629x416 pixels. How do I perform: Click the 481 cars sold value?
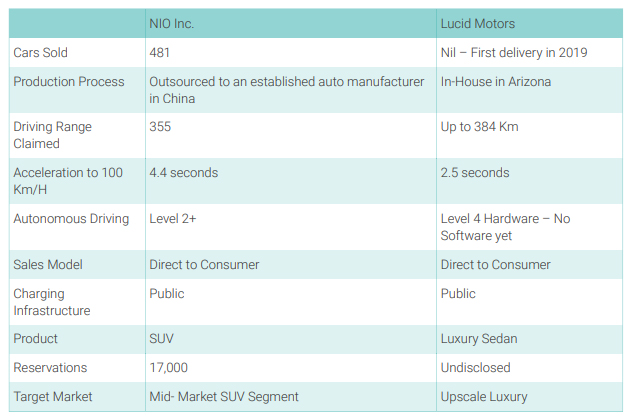159,53
